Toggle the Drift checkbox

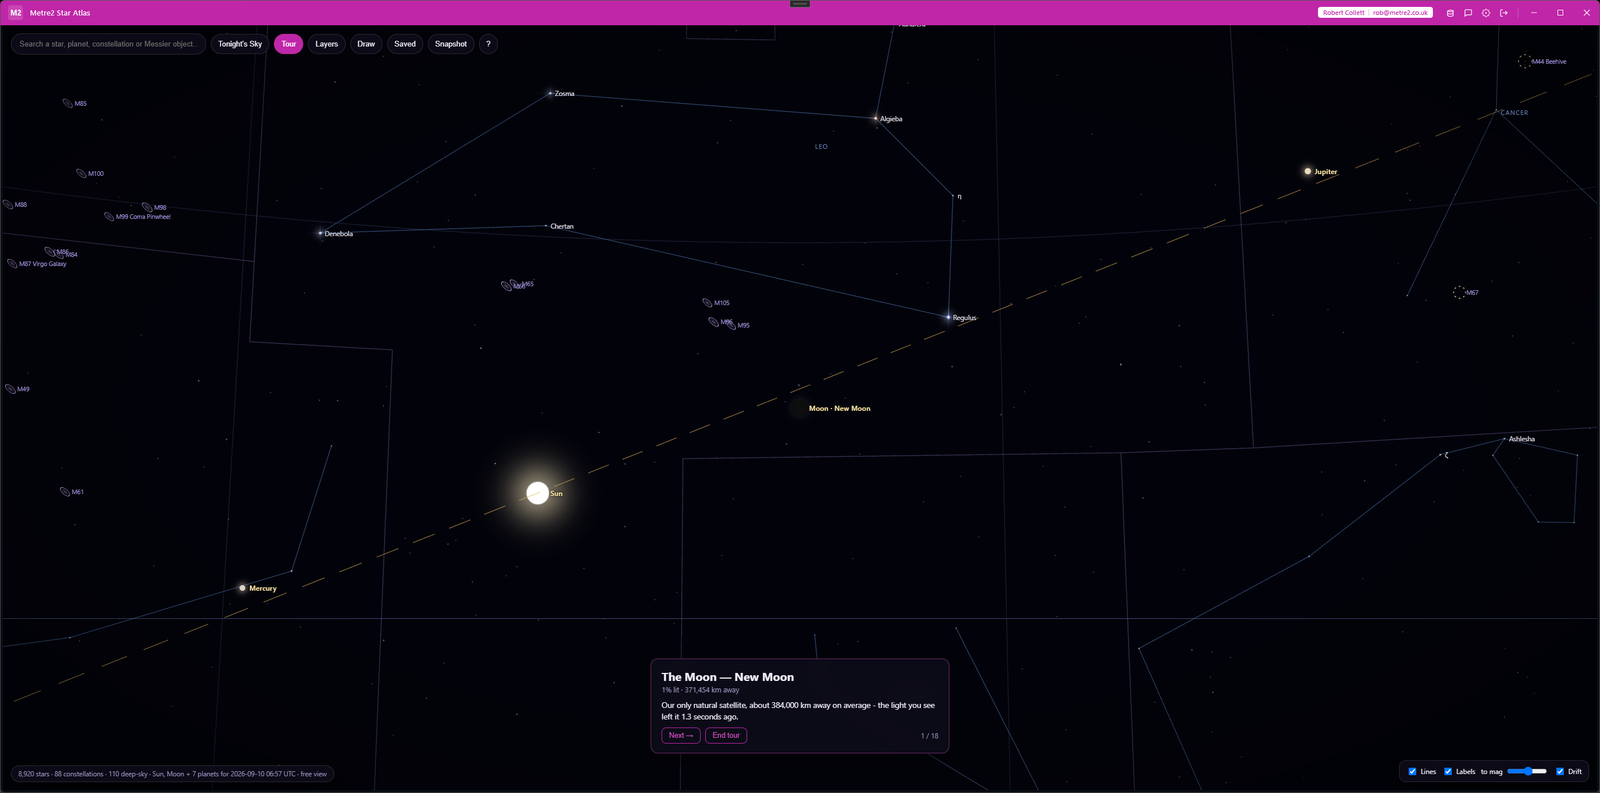1559,771
